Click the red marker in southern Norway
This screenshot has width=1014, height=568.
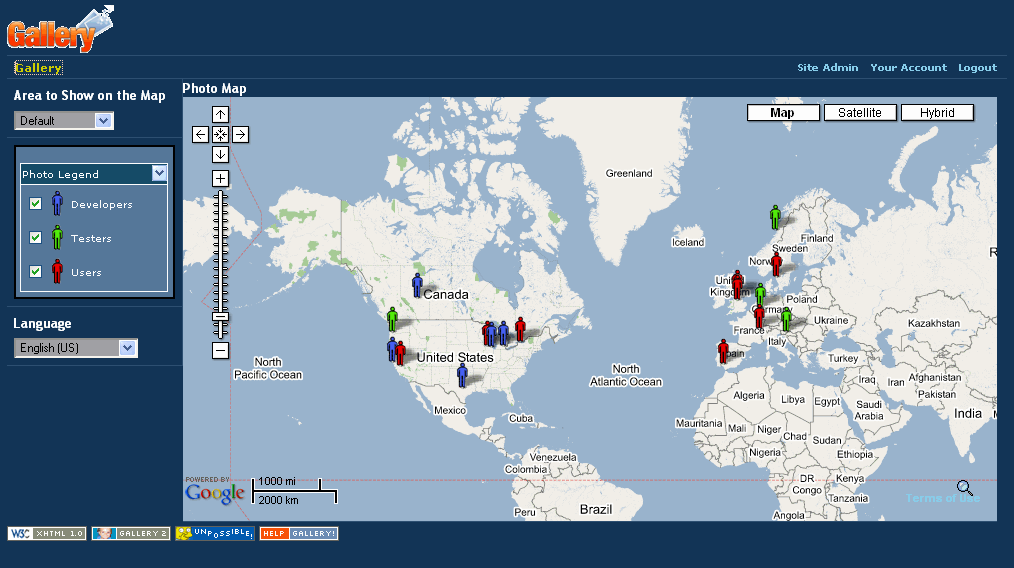pos(777,264)
